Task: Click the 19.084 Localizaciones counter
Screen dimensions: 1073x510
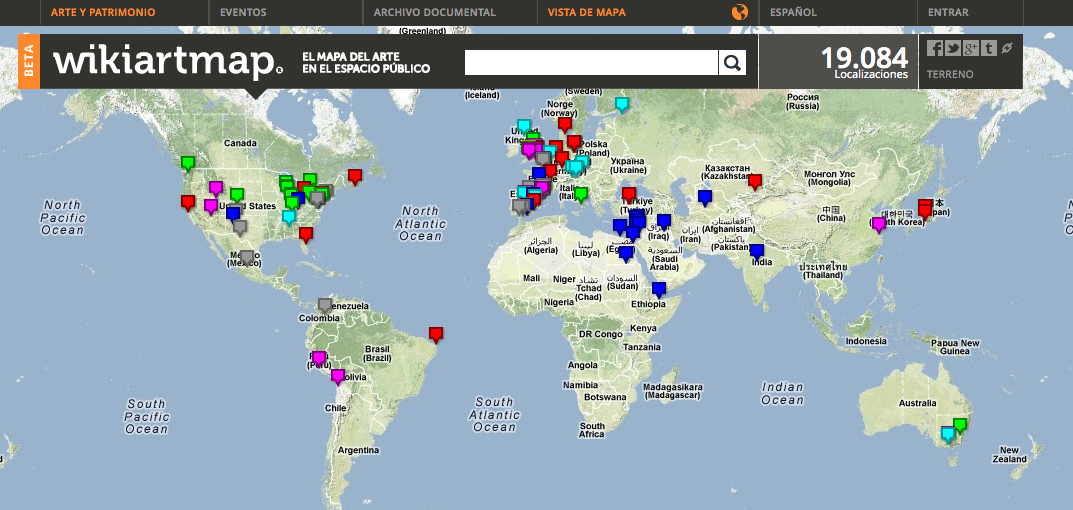Action: tap(864, 62)
